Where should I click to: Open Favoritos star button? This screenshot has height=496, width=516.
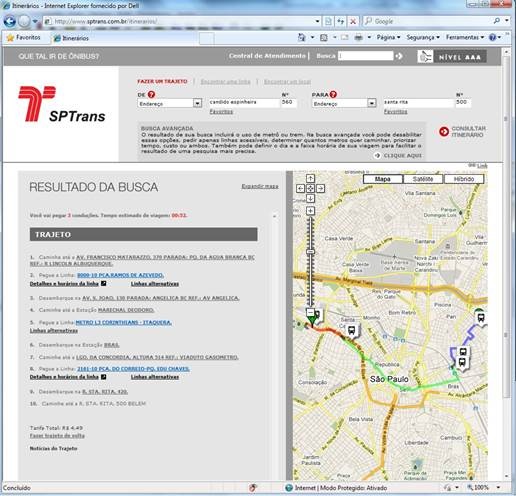[x=24, y=37]
